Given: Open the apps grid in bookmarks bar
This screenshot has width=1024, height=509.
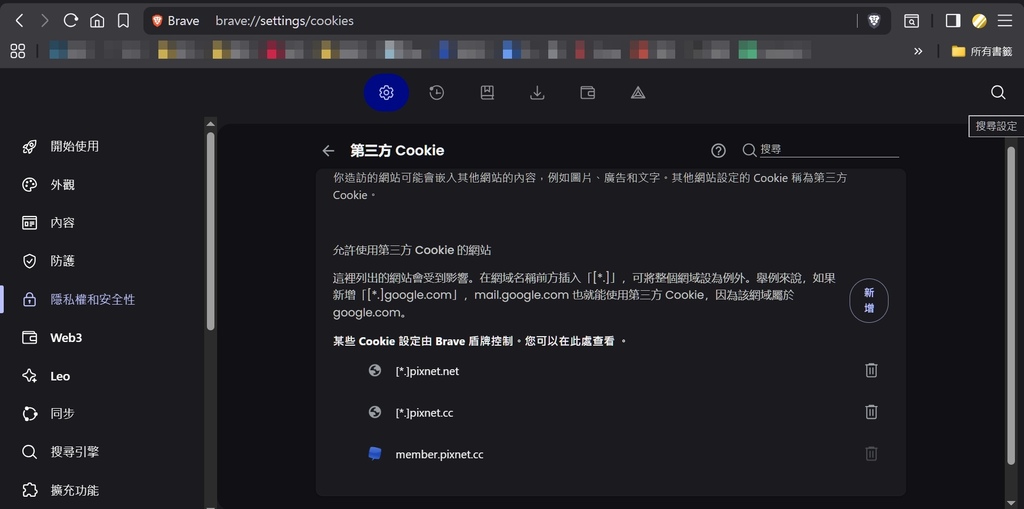Looking at the screenshot, I should (18, 51).
